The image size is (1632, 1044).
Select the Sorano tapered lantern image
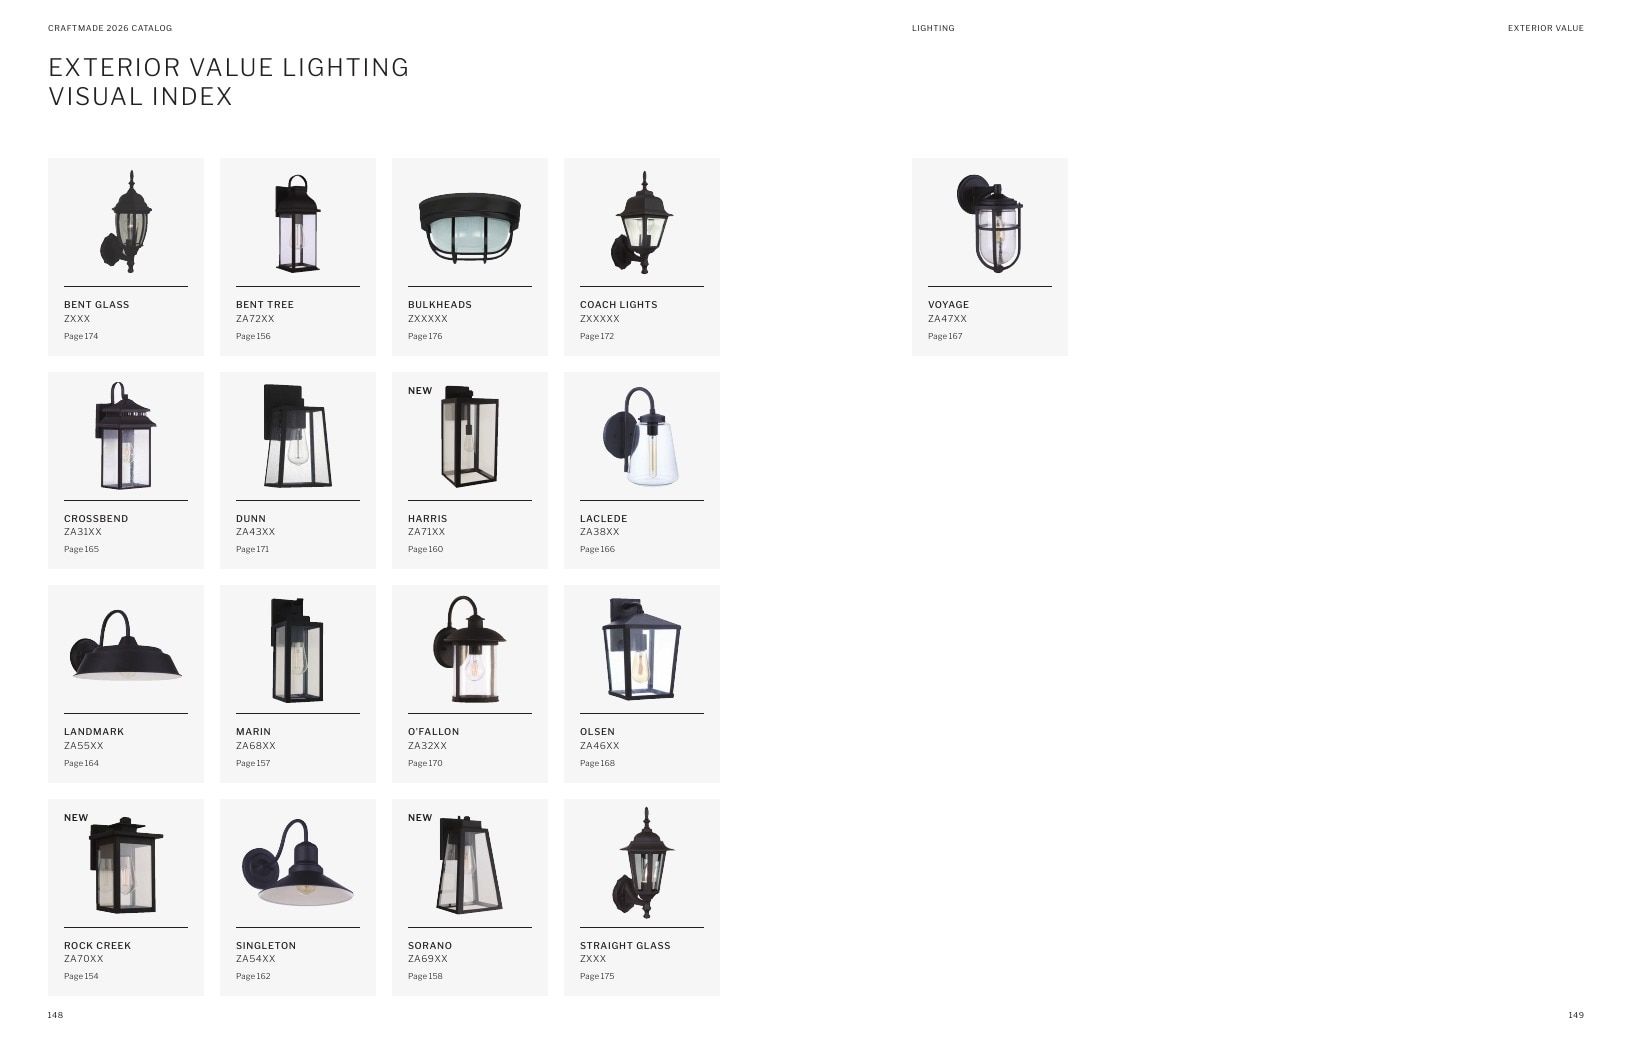(x=469, y=864)
